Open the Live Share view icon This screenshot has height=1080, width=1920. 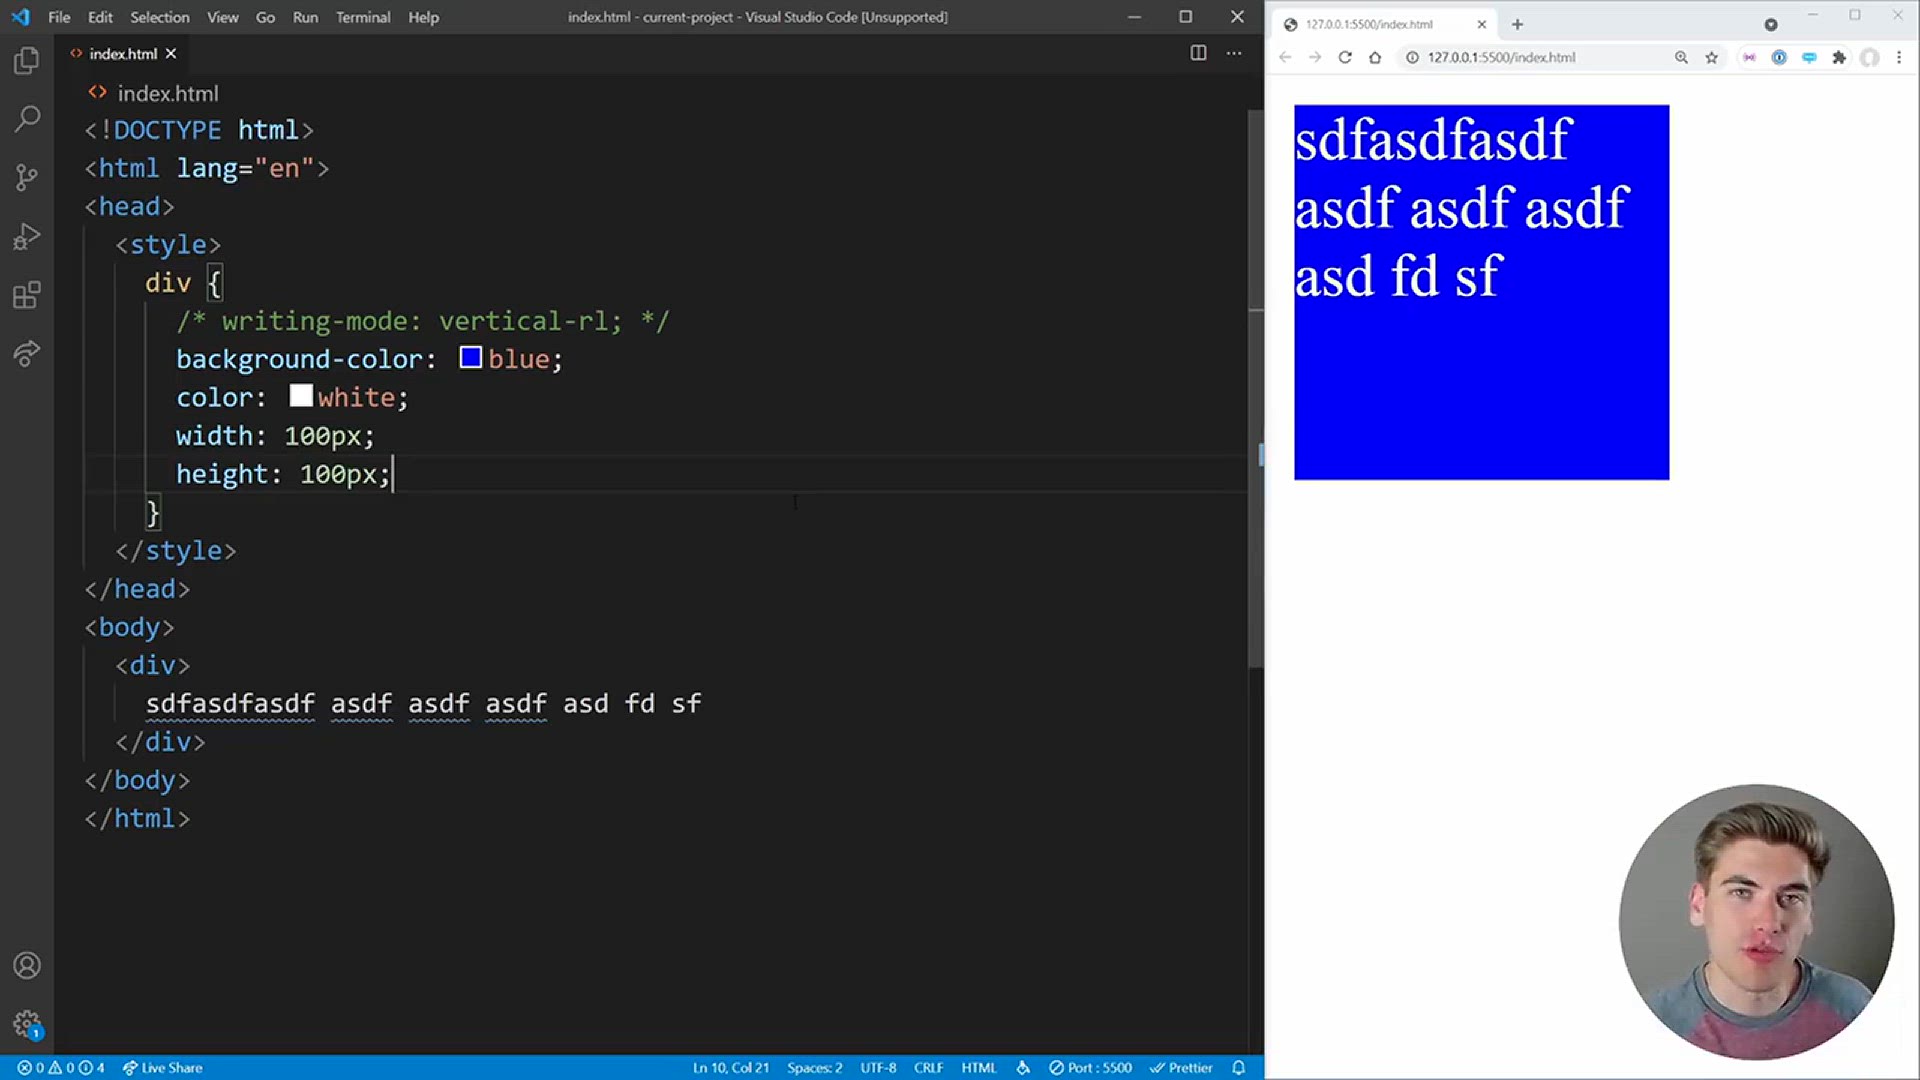click(27, 353)
